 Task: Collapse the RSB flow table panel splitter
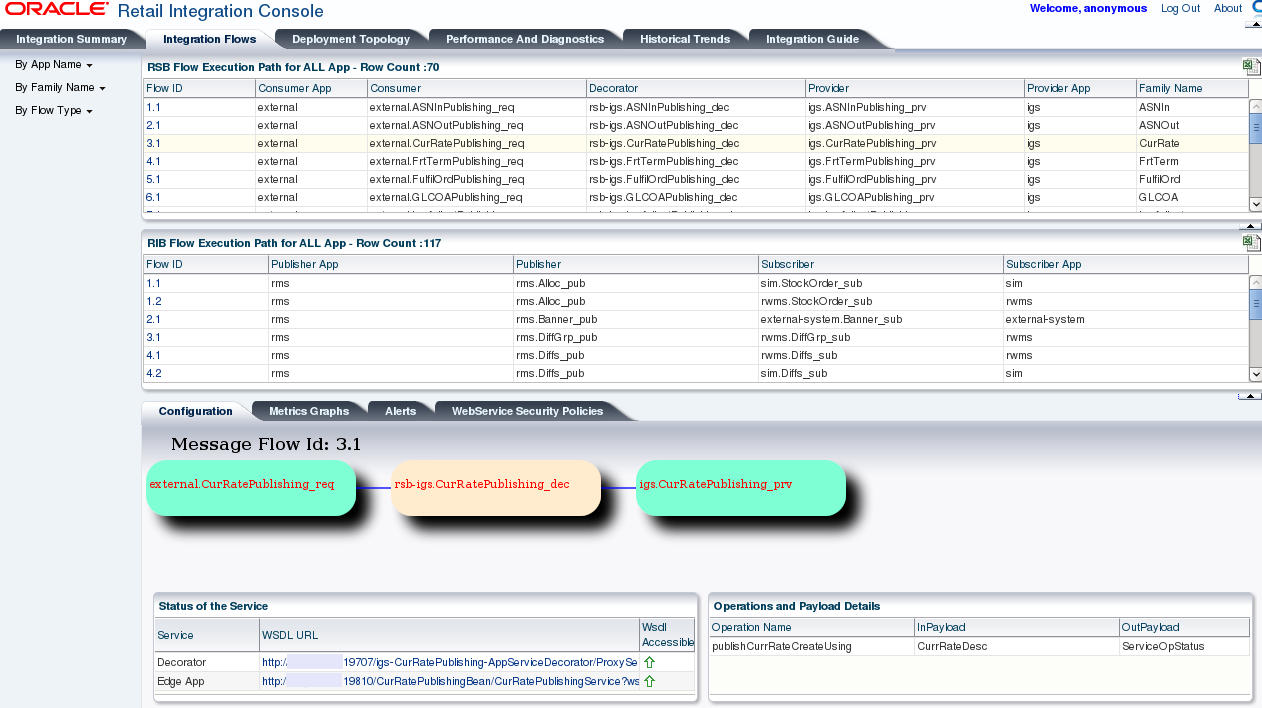(1249, 226)
